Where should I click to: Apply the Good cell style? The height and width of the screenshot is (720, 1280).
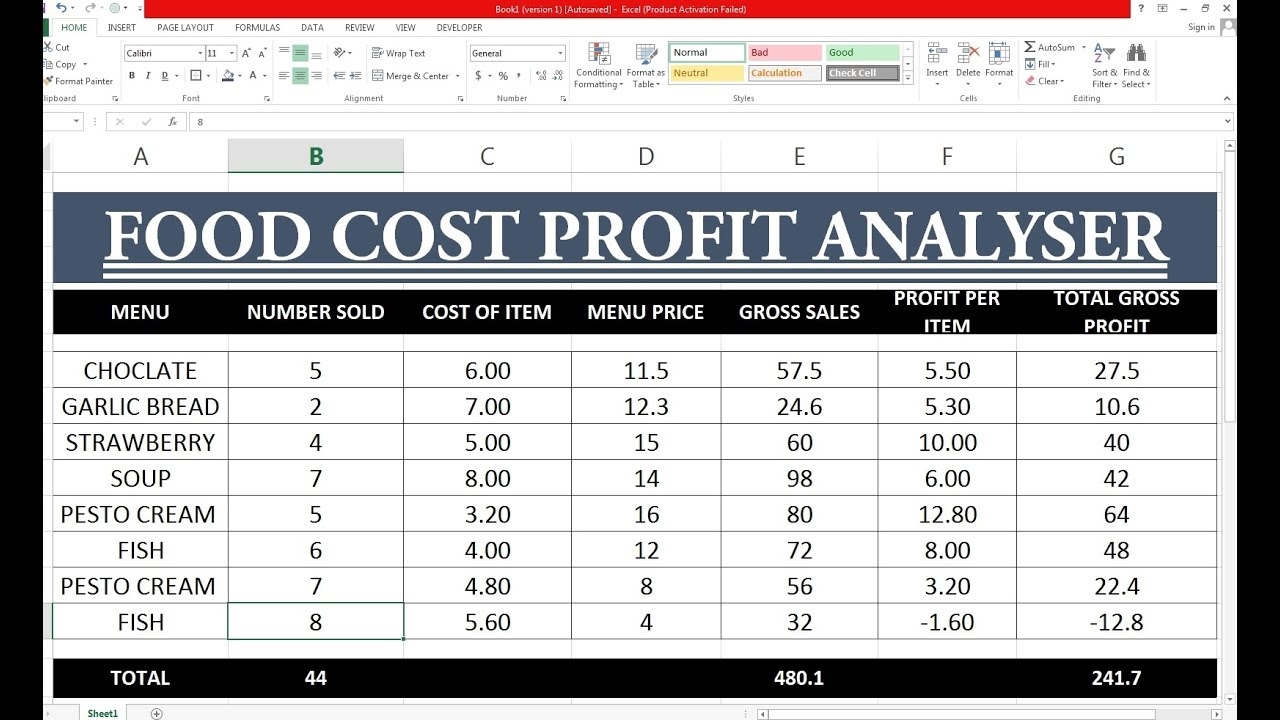[x=860, y=51]
